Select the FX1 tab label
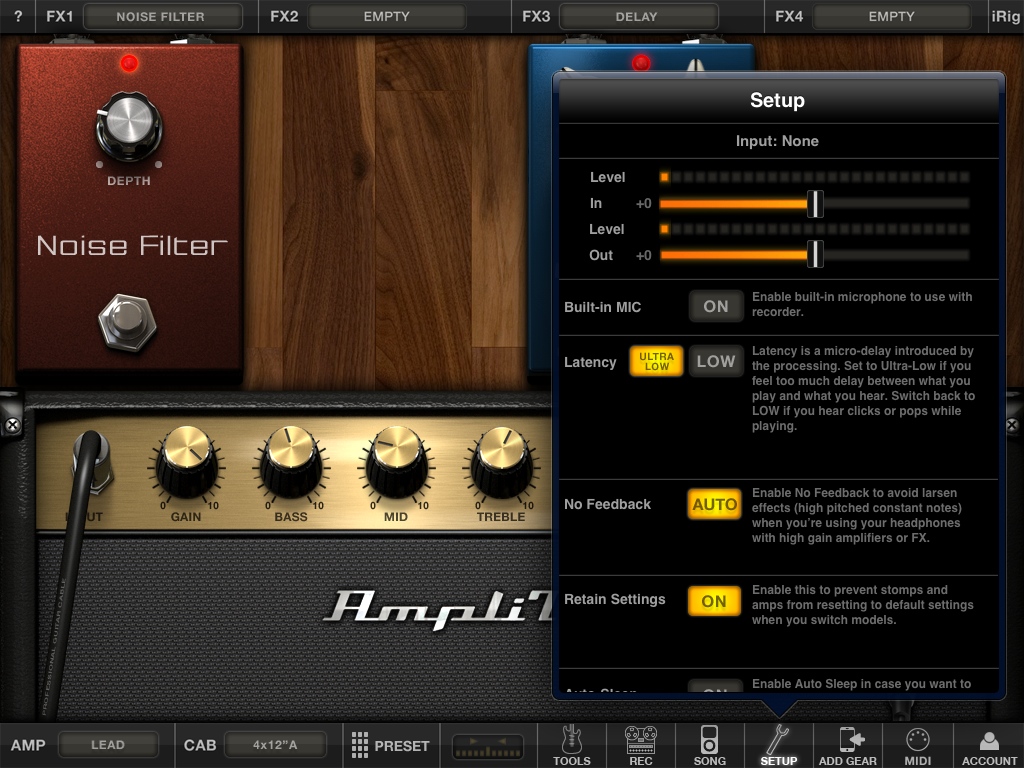1024x768 pixels. pos(59,16)
